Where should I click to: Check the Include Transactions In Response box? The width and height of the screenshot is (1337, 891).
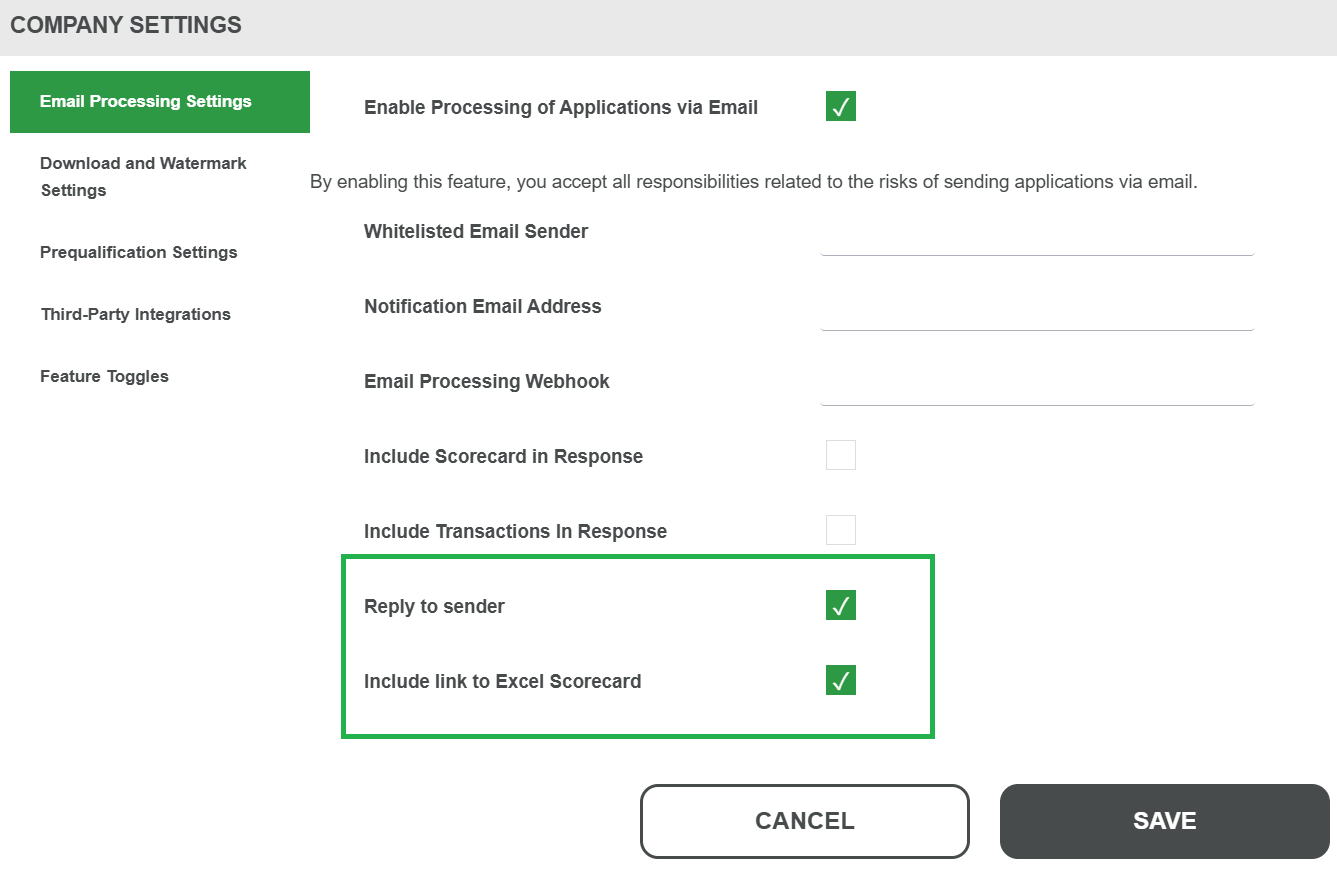pyautogui.click(x=840, y=530)
